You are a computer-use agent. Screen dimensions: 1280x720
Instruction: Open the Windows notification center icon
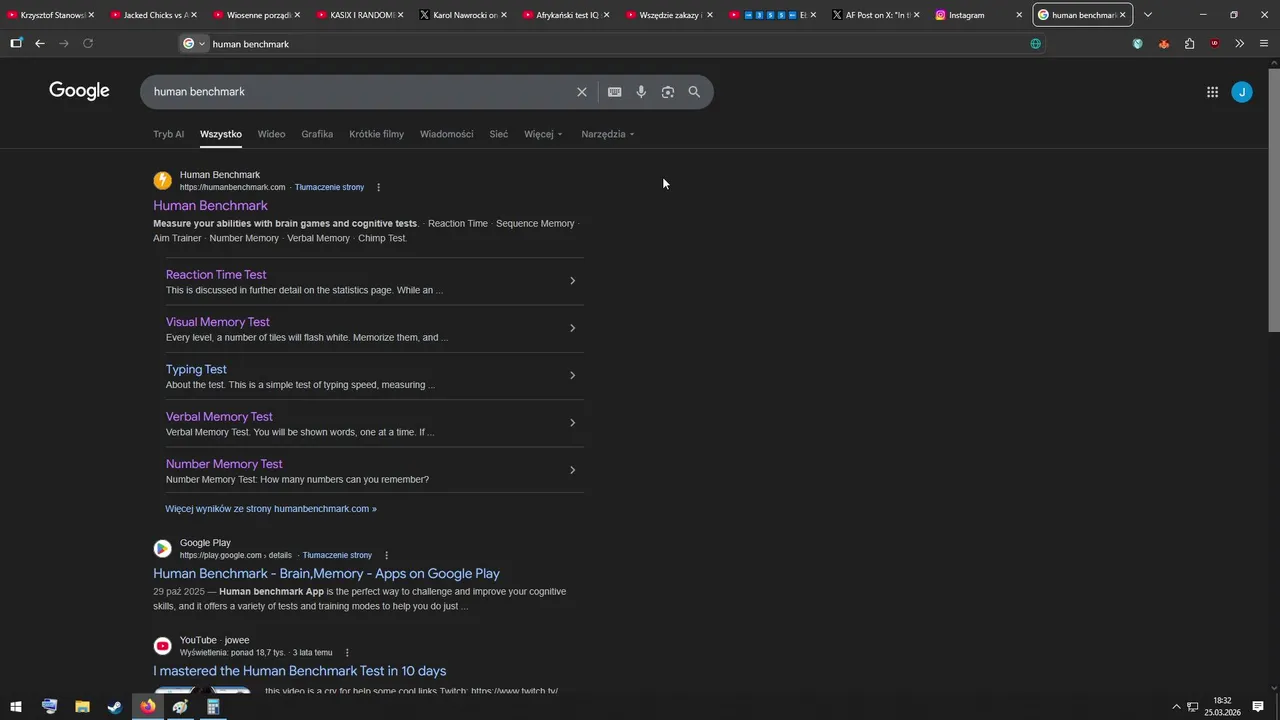click(1258, 707)
